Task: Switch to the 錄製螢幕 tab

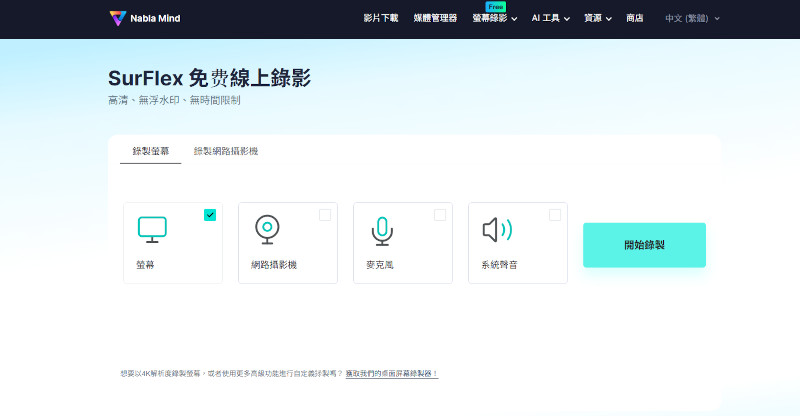Action: pos(151,151)
